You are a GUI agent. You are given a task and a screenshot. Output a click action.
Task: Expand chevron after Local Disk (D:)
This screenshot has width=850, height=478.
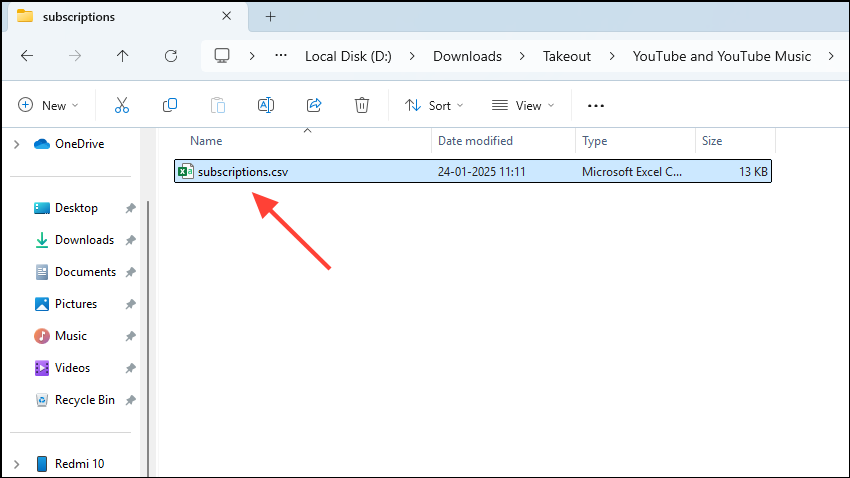coord(412,56)
